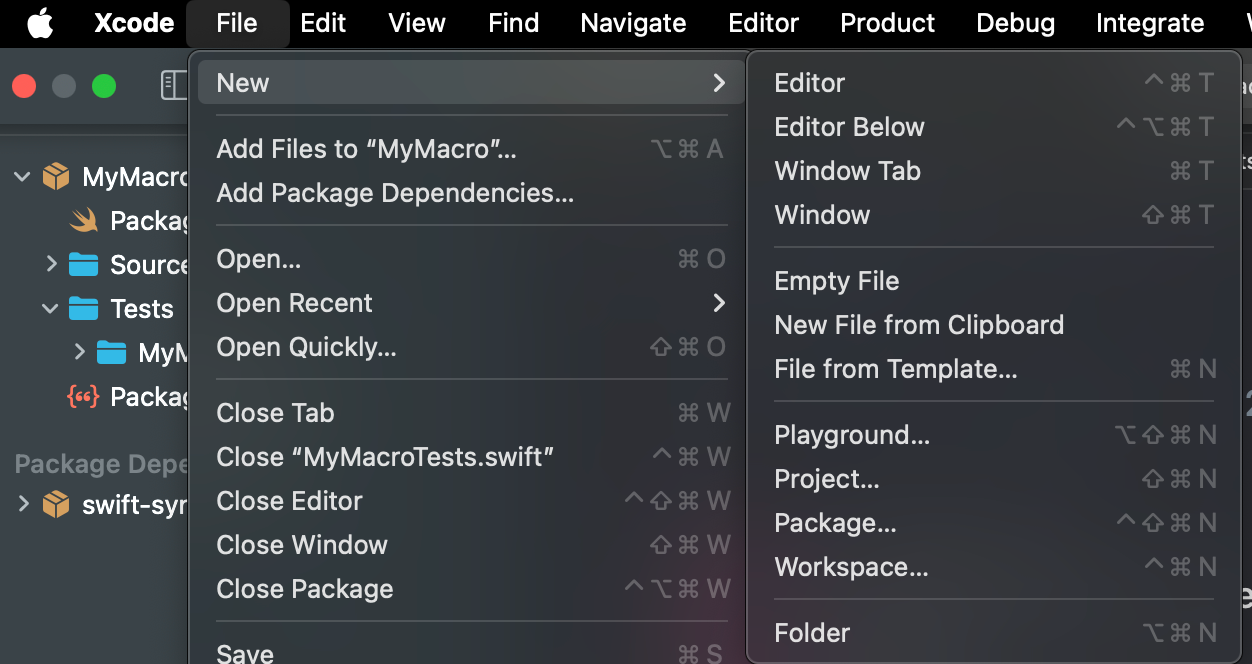The image size is (1252, 664).
Task: Create a new Playground from submenu
Action: click(852, 435)
